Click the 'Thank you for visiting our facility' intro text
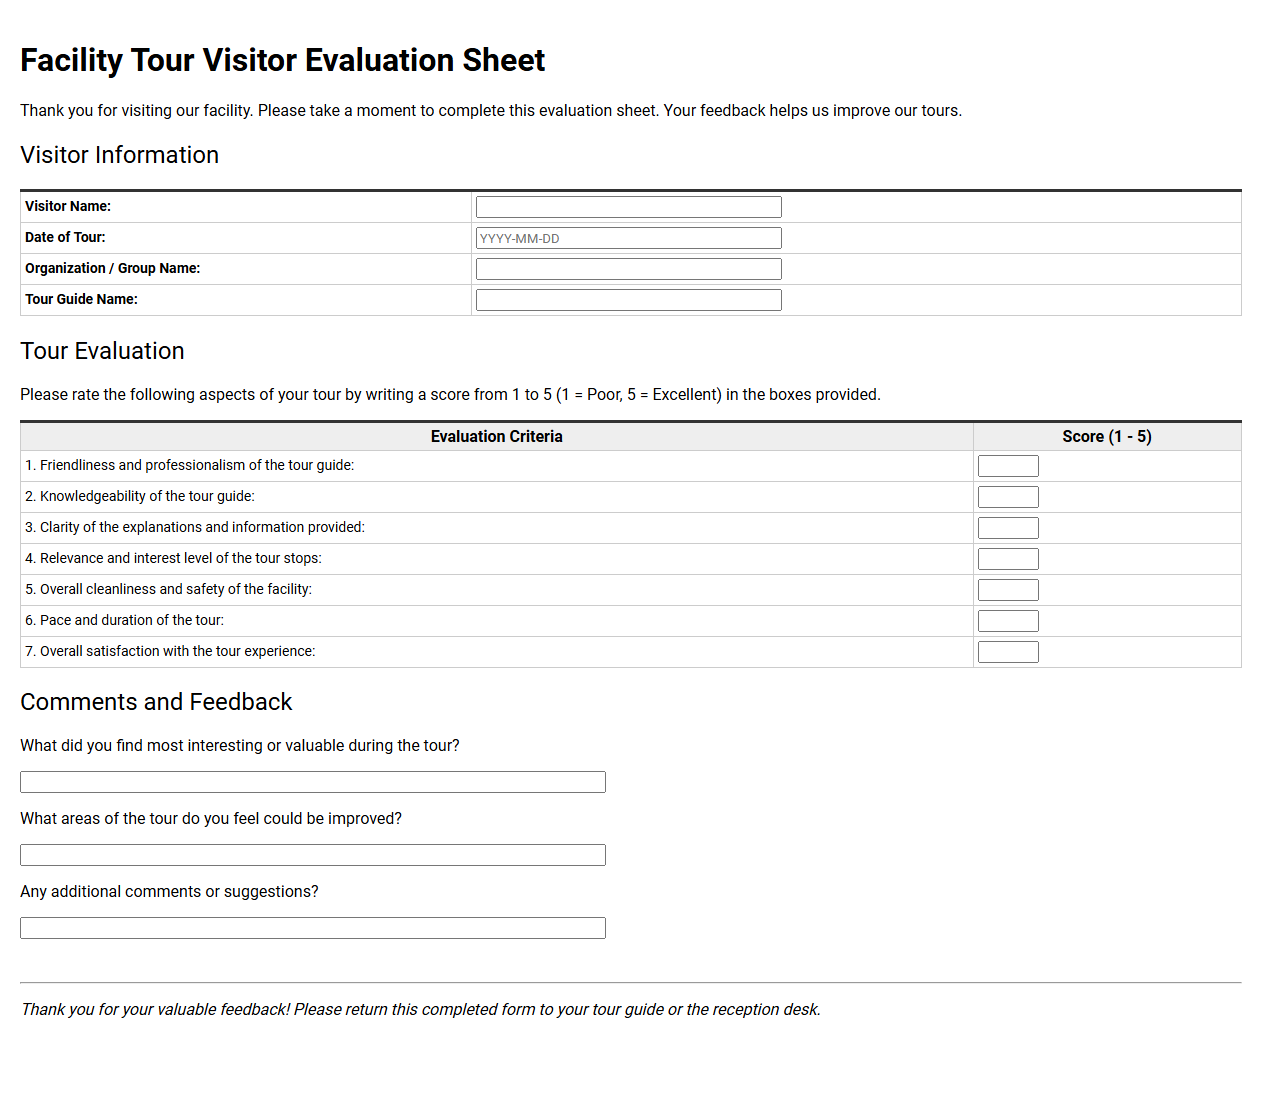Image resolution: width=1262 pixels, height=1120 pixels. (491, 110)
